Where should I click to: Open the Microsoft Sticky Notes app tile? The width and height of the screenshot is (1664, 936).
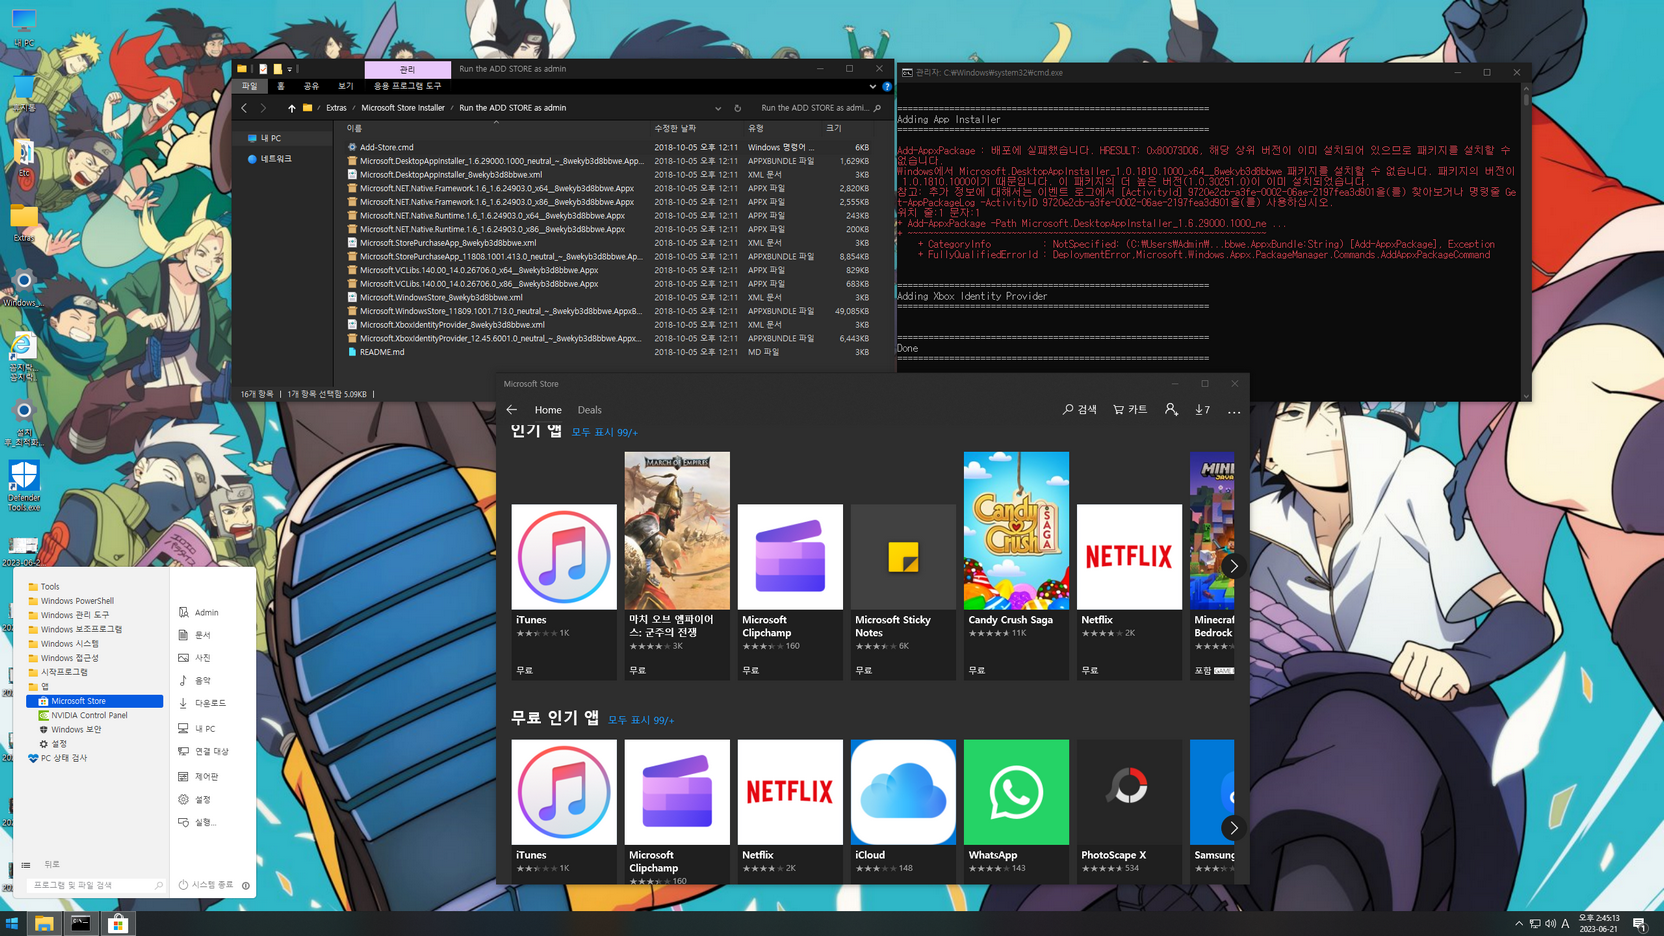[903, 592]
